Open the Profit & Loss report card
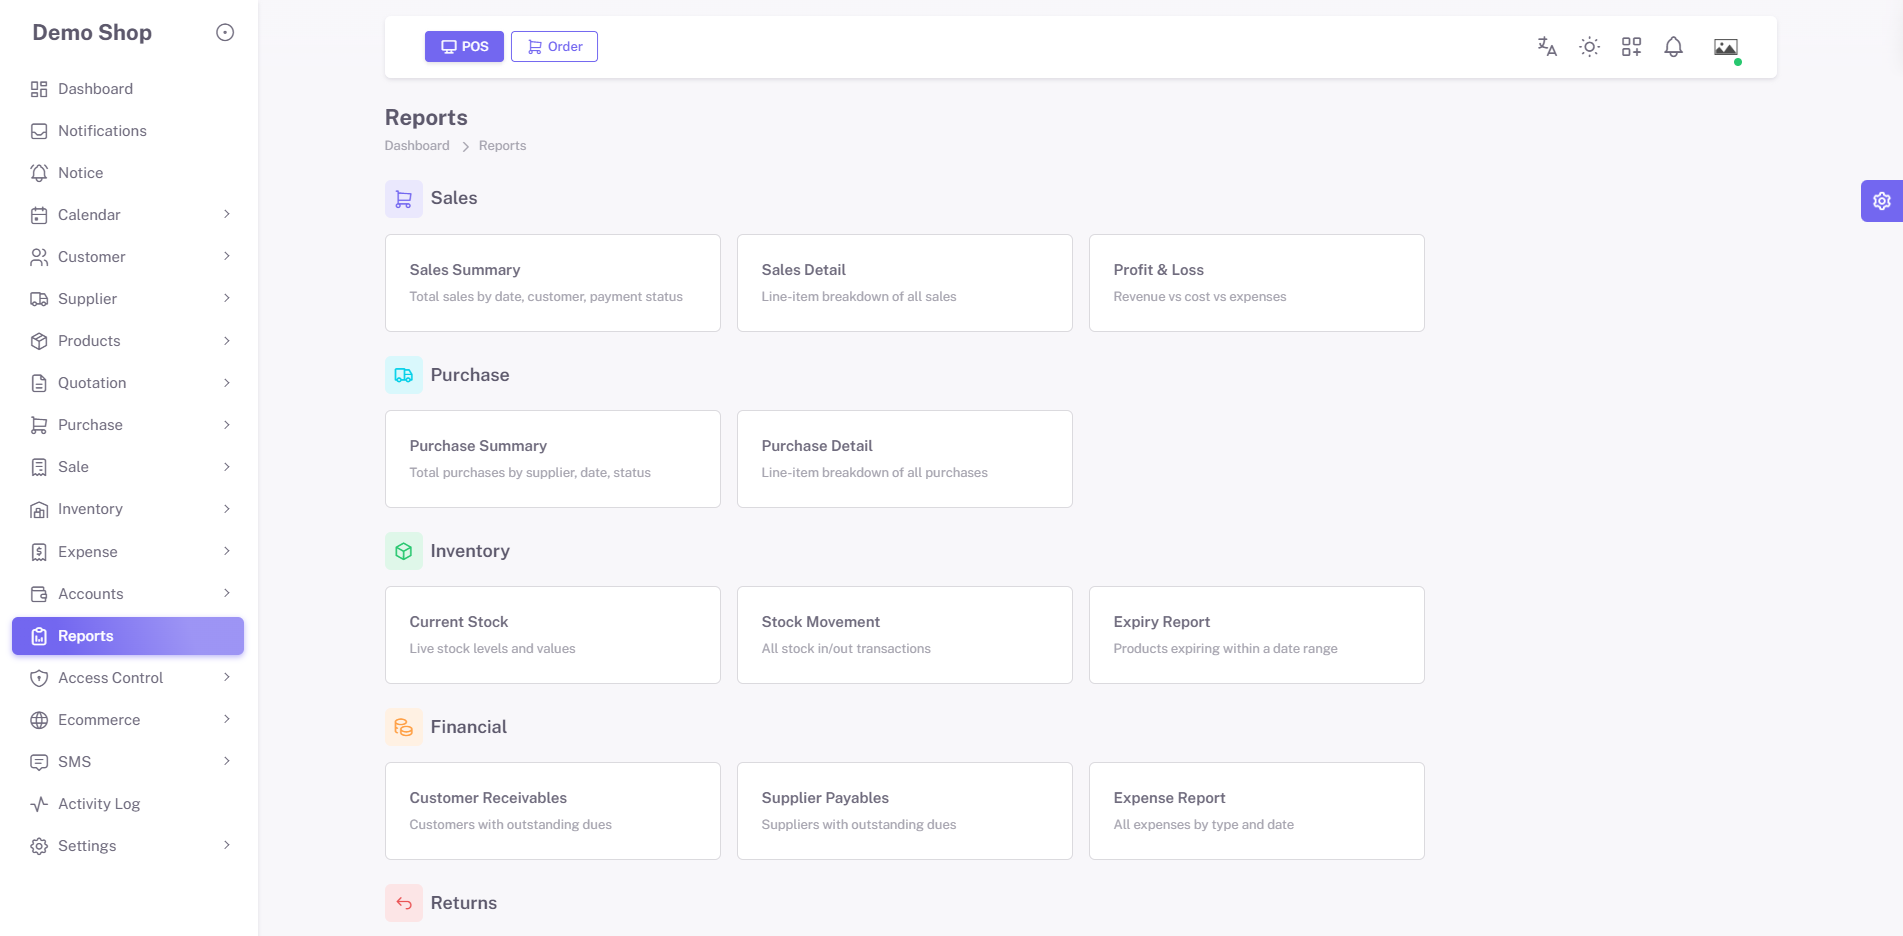Viewport: 1903px width, 936px height. tap(1256, 283)
